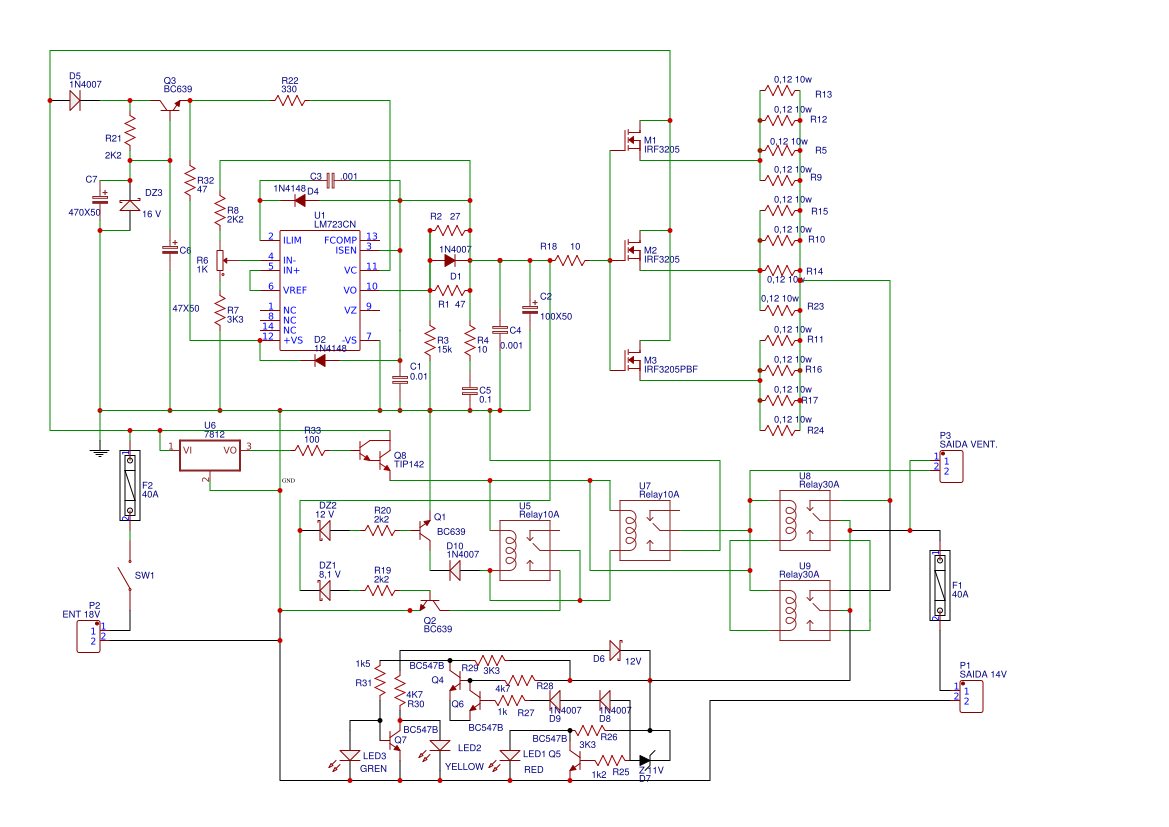Click the F1 40A fuse symbol
Viewport: 1169px width, 827px height.
click(940, 585)
